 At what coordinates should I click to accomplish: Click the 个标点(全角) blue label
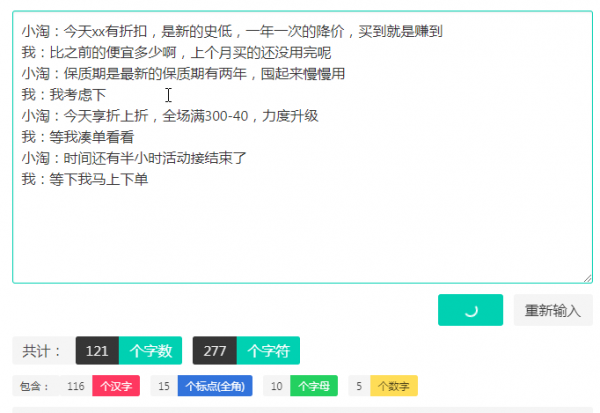(x=215, y=386)
